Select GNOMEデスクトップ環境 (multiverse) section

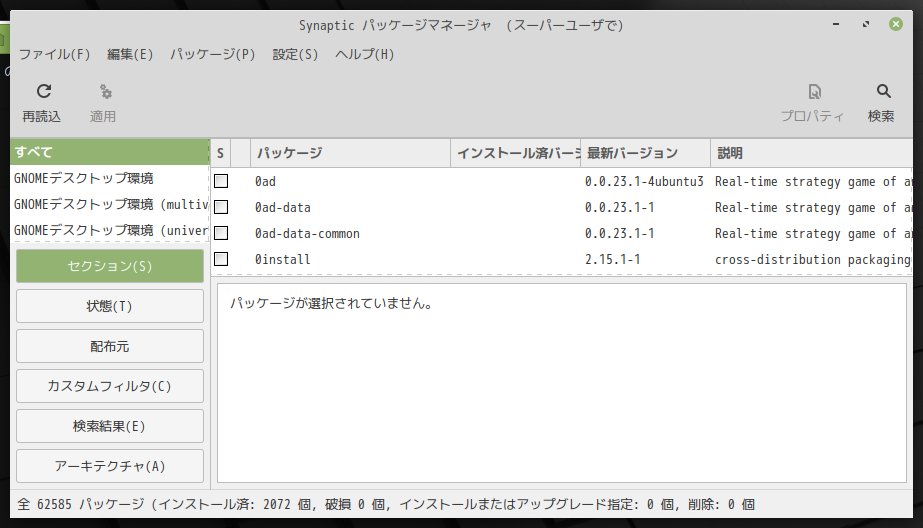pyautogui.click(x=110, y=204)
